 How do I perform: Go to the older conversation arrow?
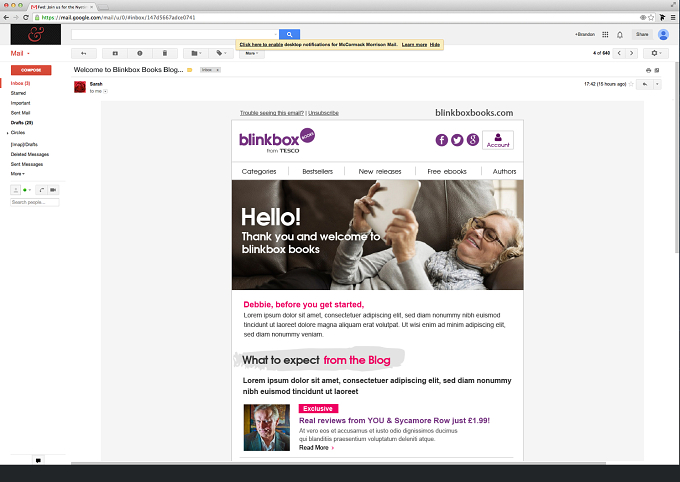pos(631,53)
